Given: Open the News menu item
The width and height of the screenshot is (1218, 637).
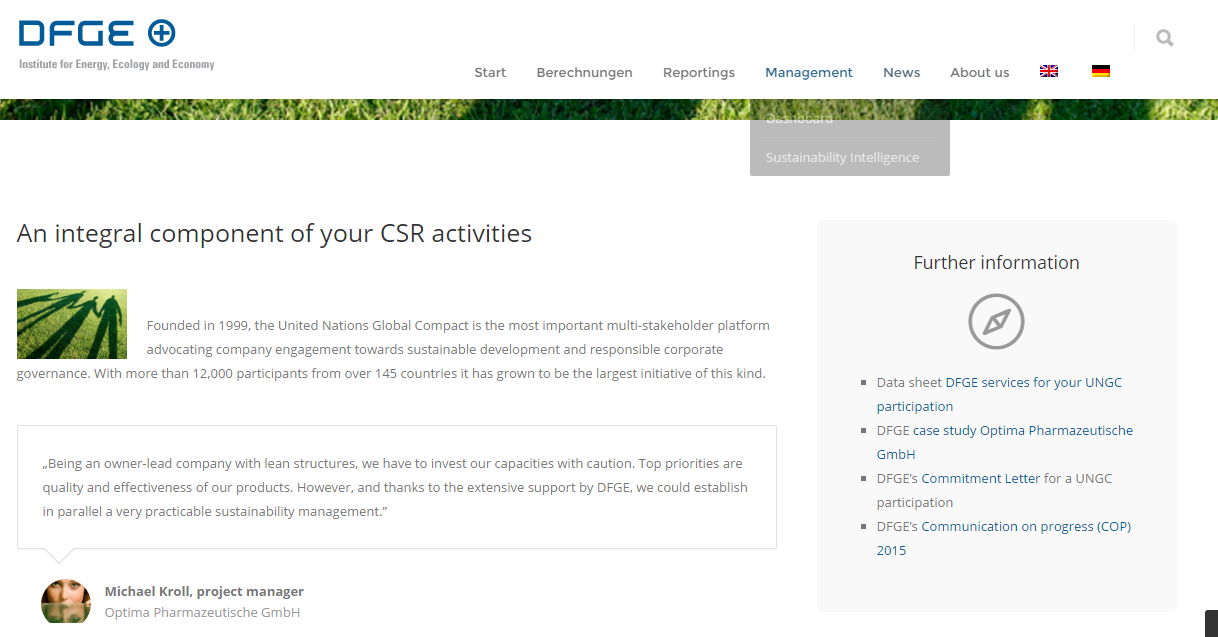Looking at the screenshot, I should (x=901, y=72).
